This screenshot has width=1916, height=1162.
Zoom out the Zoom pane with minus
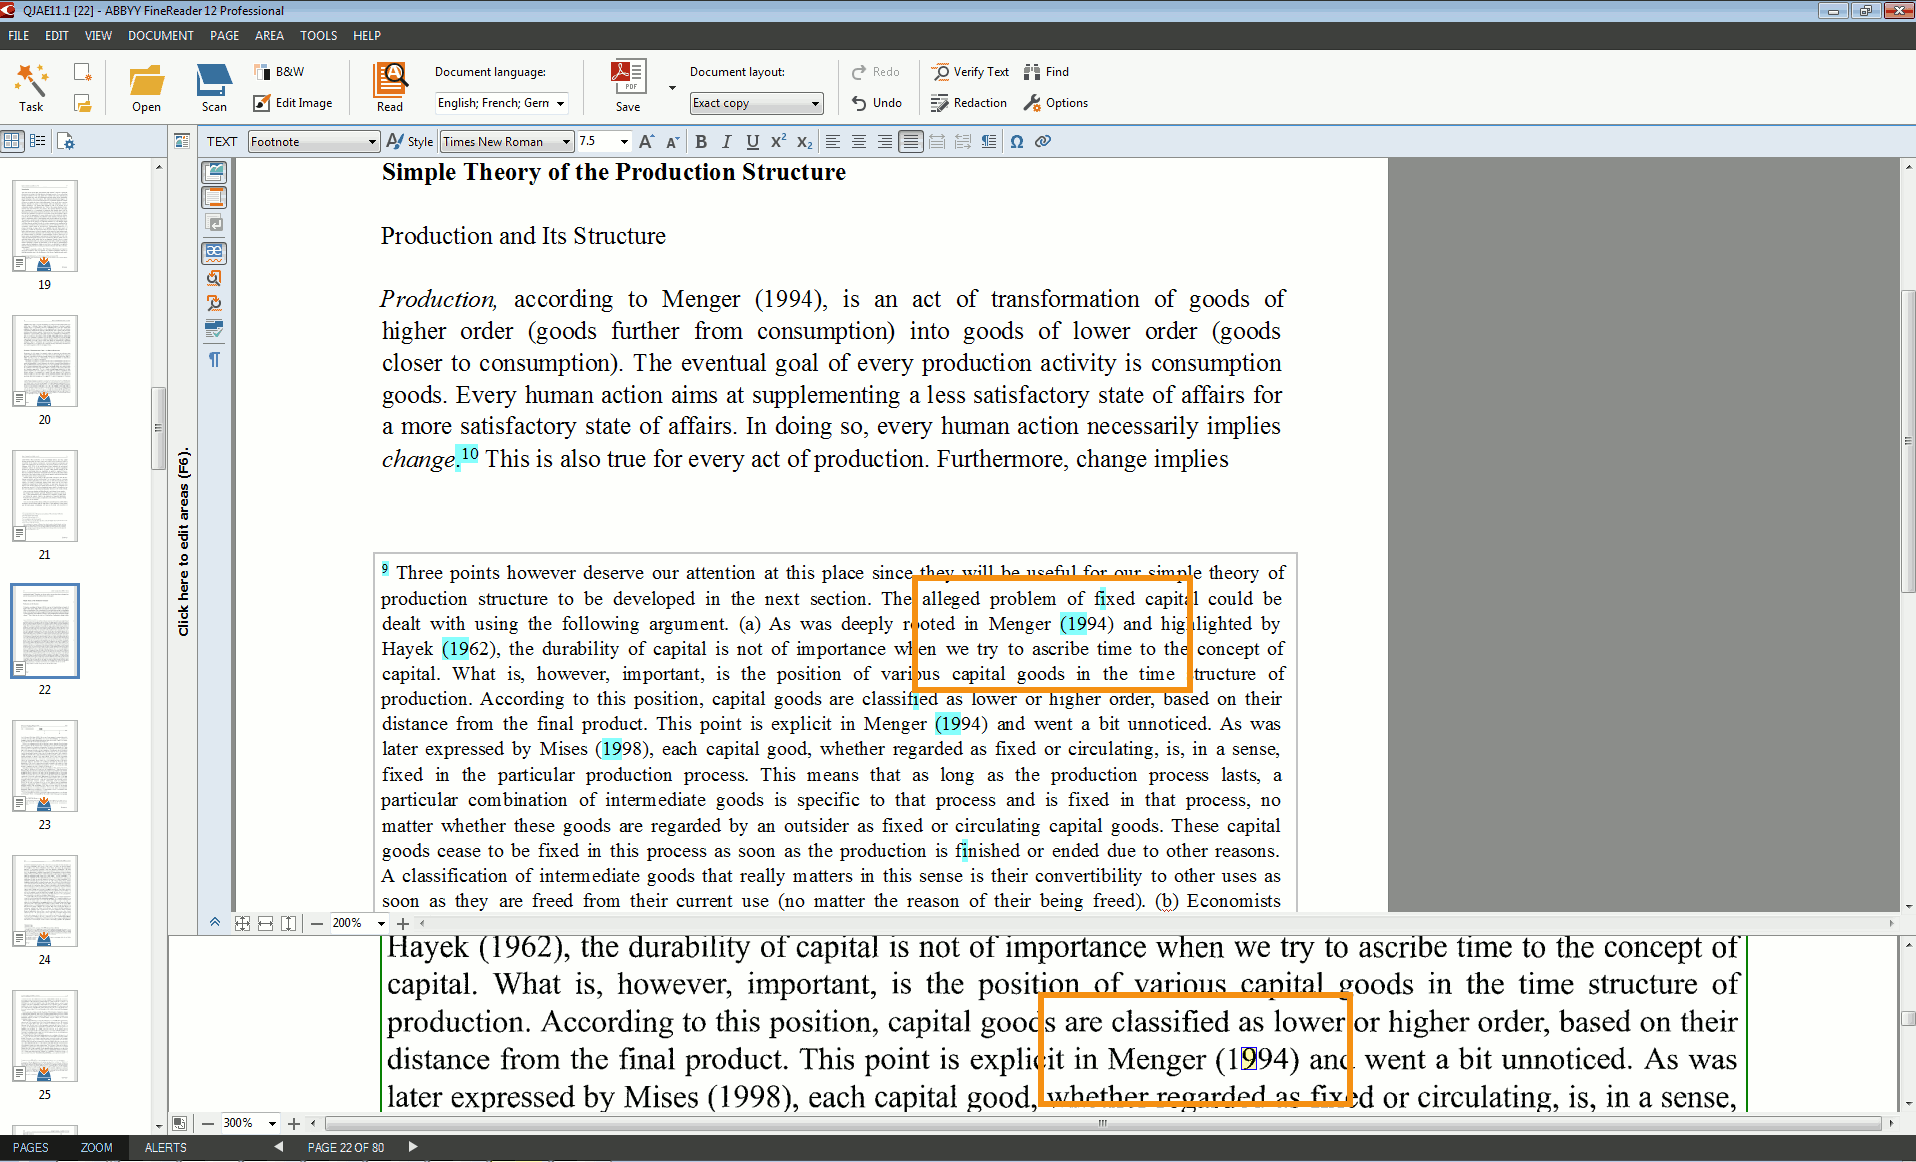pyautogui.click(x=208, y=1123)
